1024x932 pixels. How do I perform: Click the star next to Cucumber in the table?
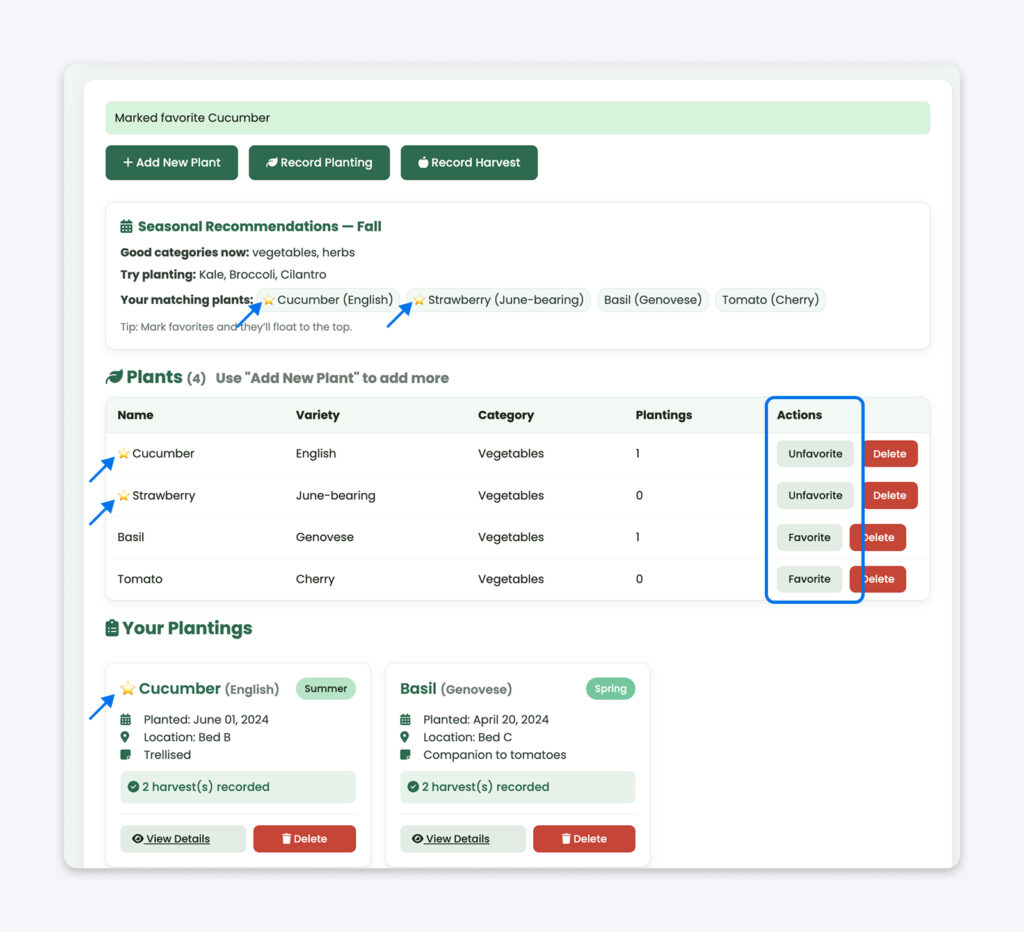(x=122, y=453)
